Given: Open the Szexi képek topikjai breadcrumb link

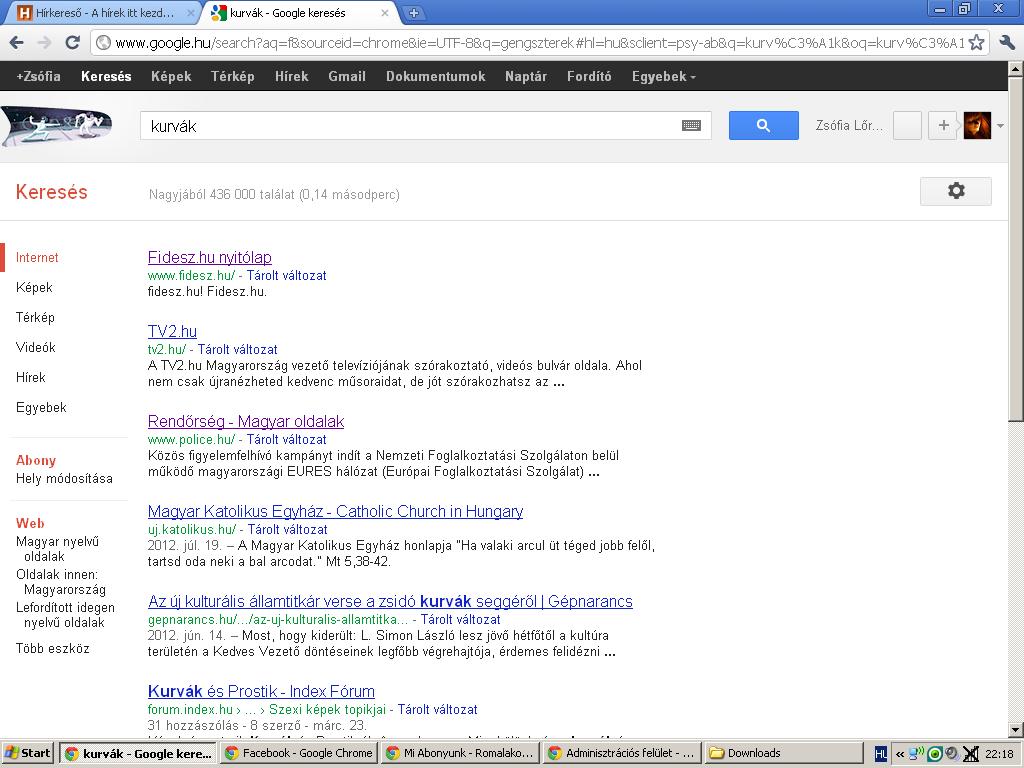Looking at the screenshot, I should (329, 709).
